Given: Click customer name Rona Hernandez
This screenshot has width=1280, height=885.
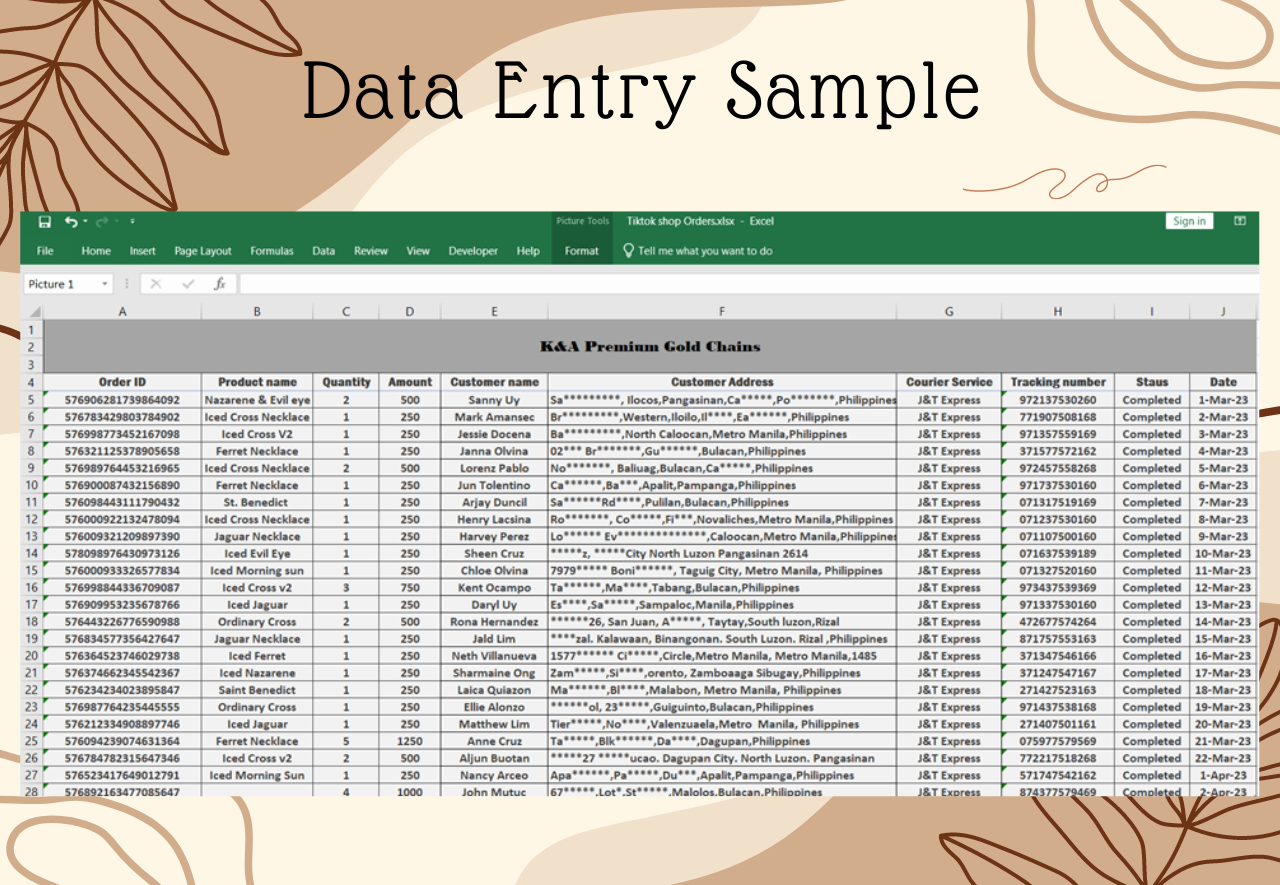Looking at the screenshot, I should click(x=494, y=622).
